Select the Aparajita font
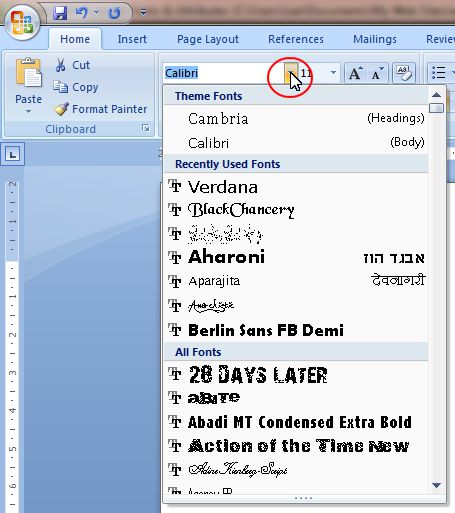This screenshot has height=513, width=455. 296,281
